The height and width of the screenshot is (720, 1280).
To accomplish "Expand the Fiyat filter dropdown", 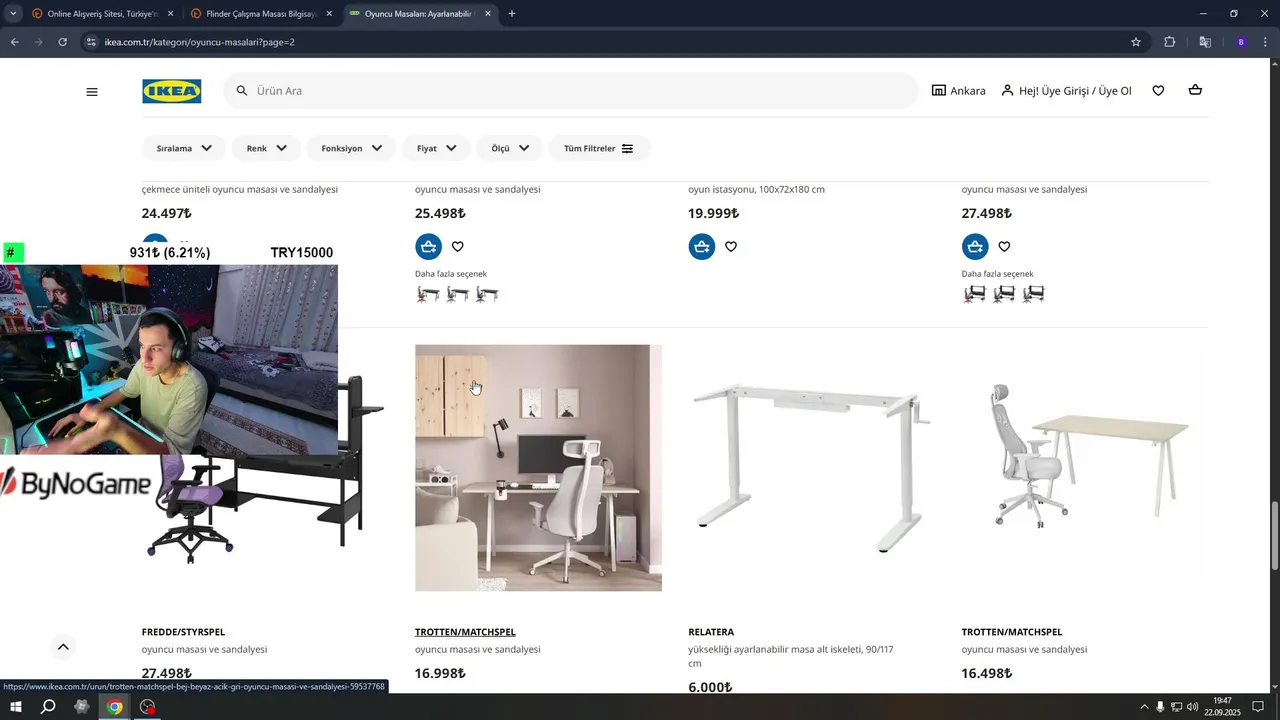I will tap(436, 148).
